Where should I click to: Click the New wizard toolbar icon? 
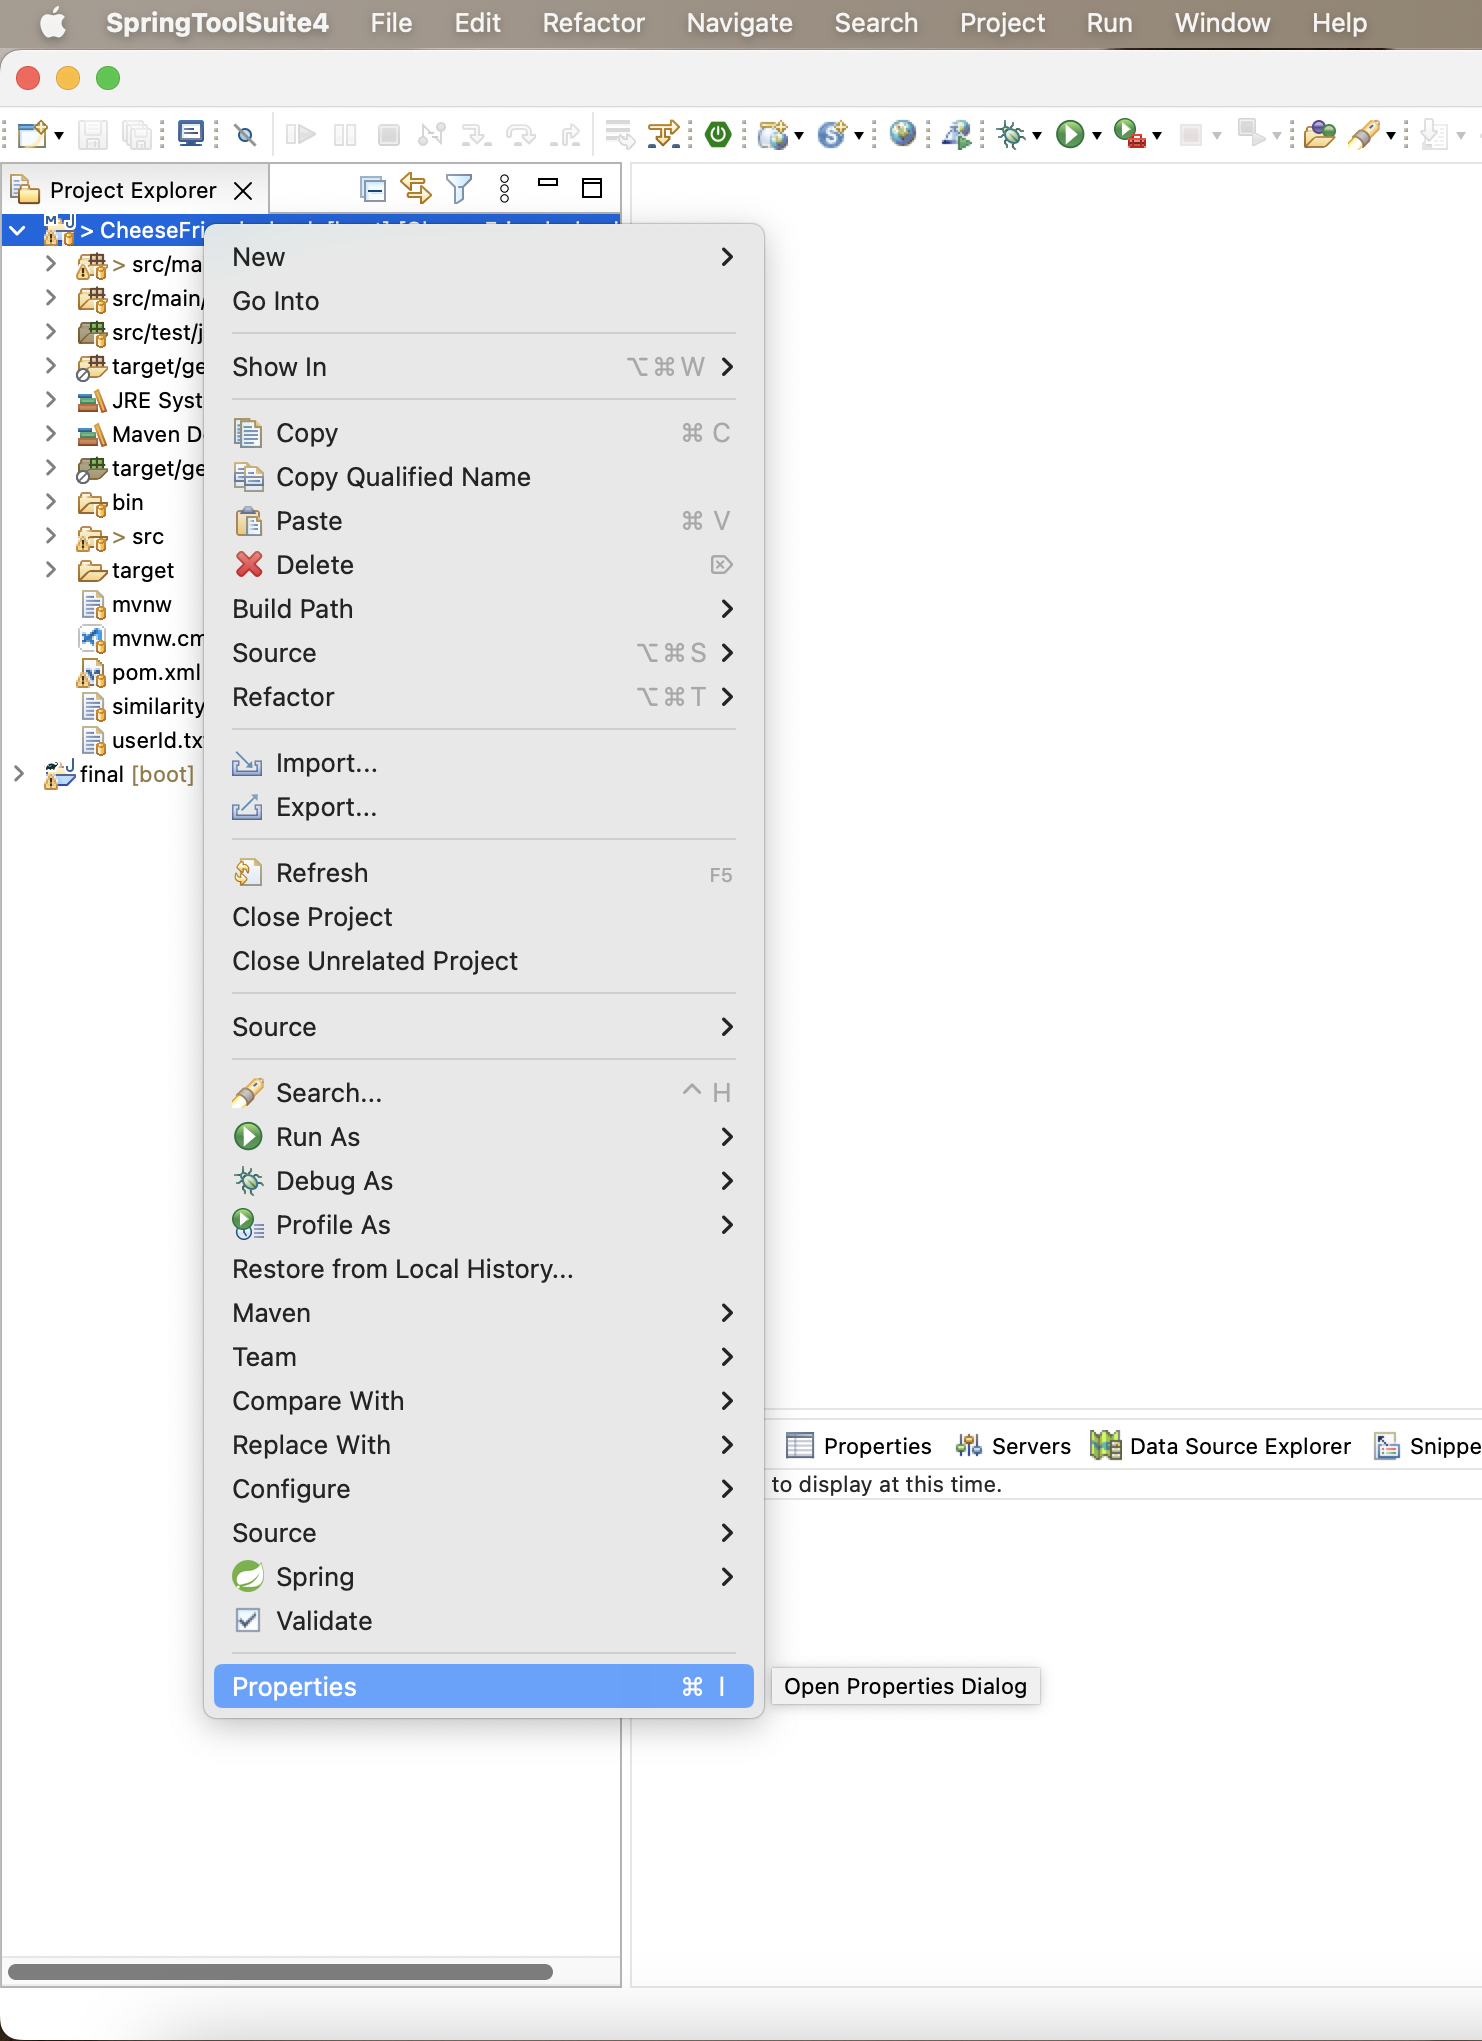coord(32,134)
